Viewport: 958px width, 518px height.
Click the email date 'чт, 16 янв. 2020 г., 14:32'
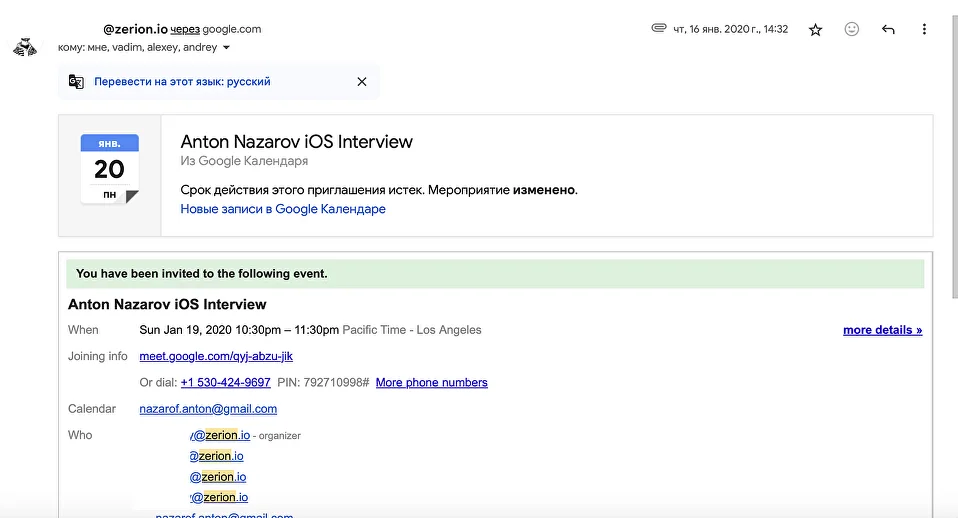pyautogui.click(x=730, y=29)
